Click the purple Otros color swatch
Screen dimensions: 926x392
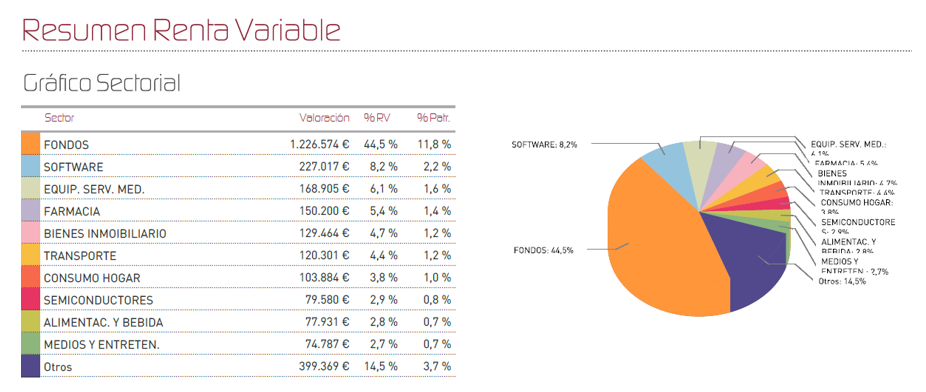(30, 367)
